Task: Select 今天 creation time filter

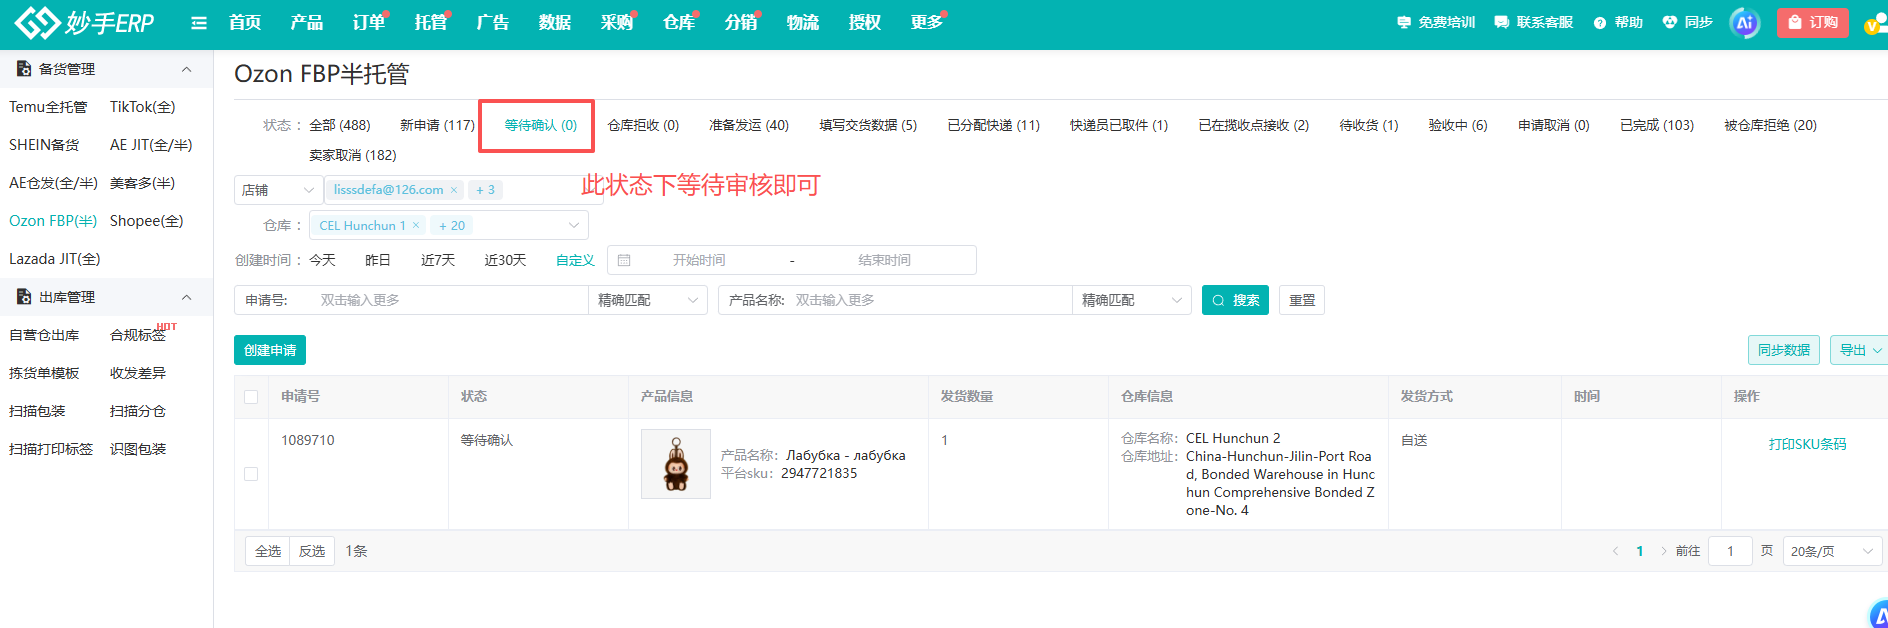Action: (x=322, y=260)
